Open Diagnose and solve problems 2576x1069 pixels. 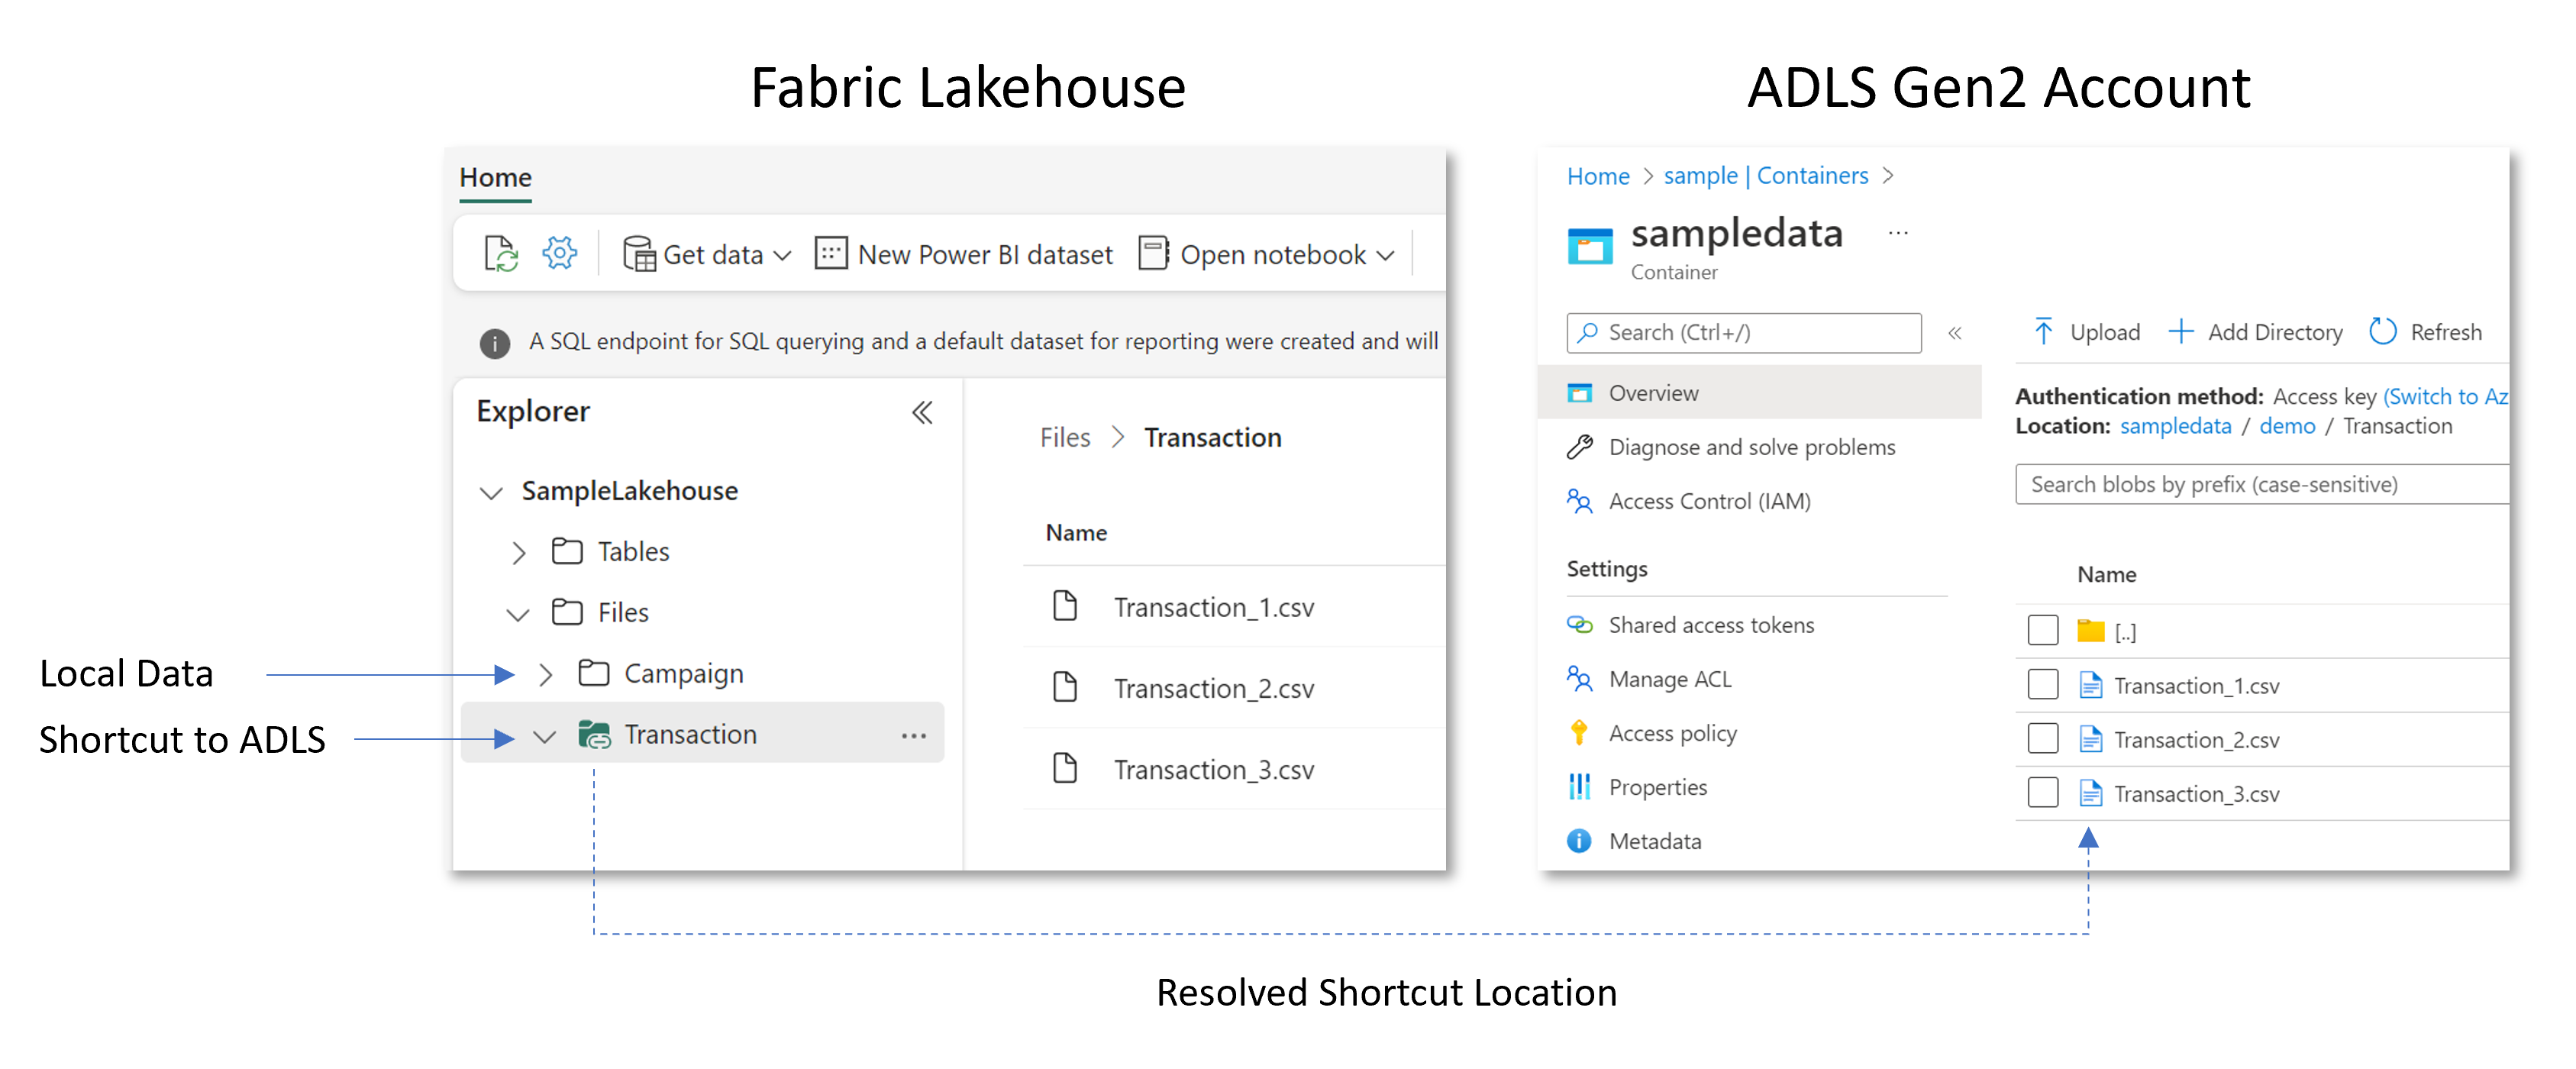tap(1751, 447)
